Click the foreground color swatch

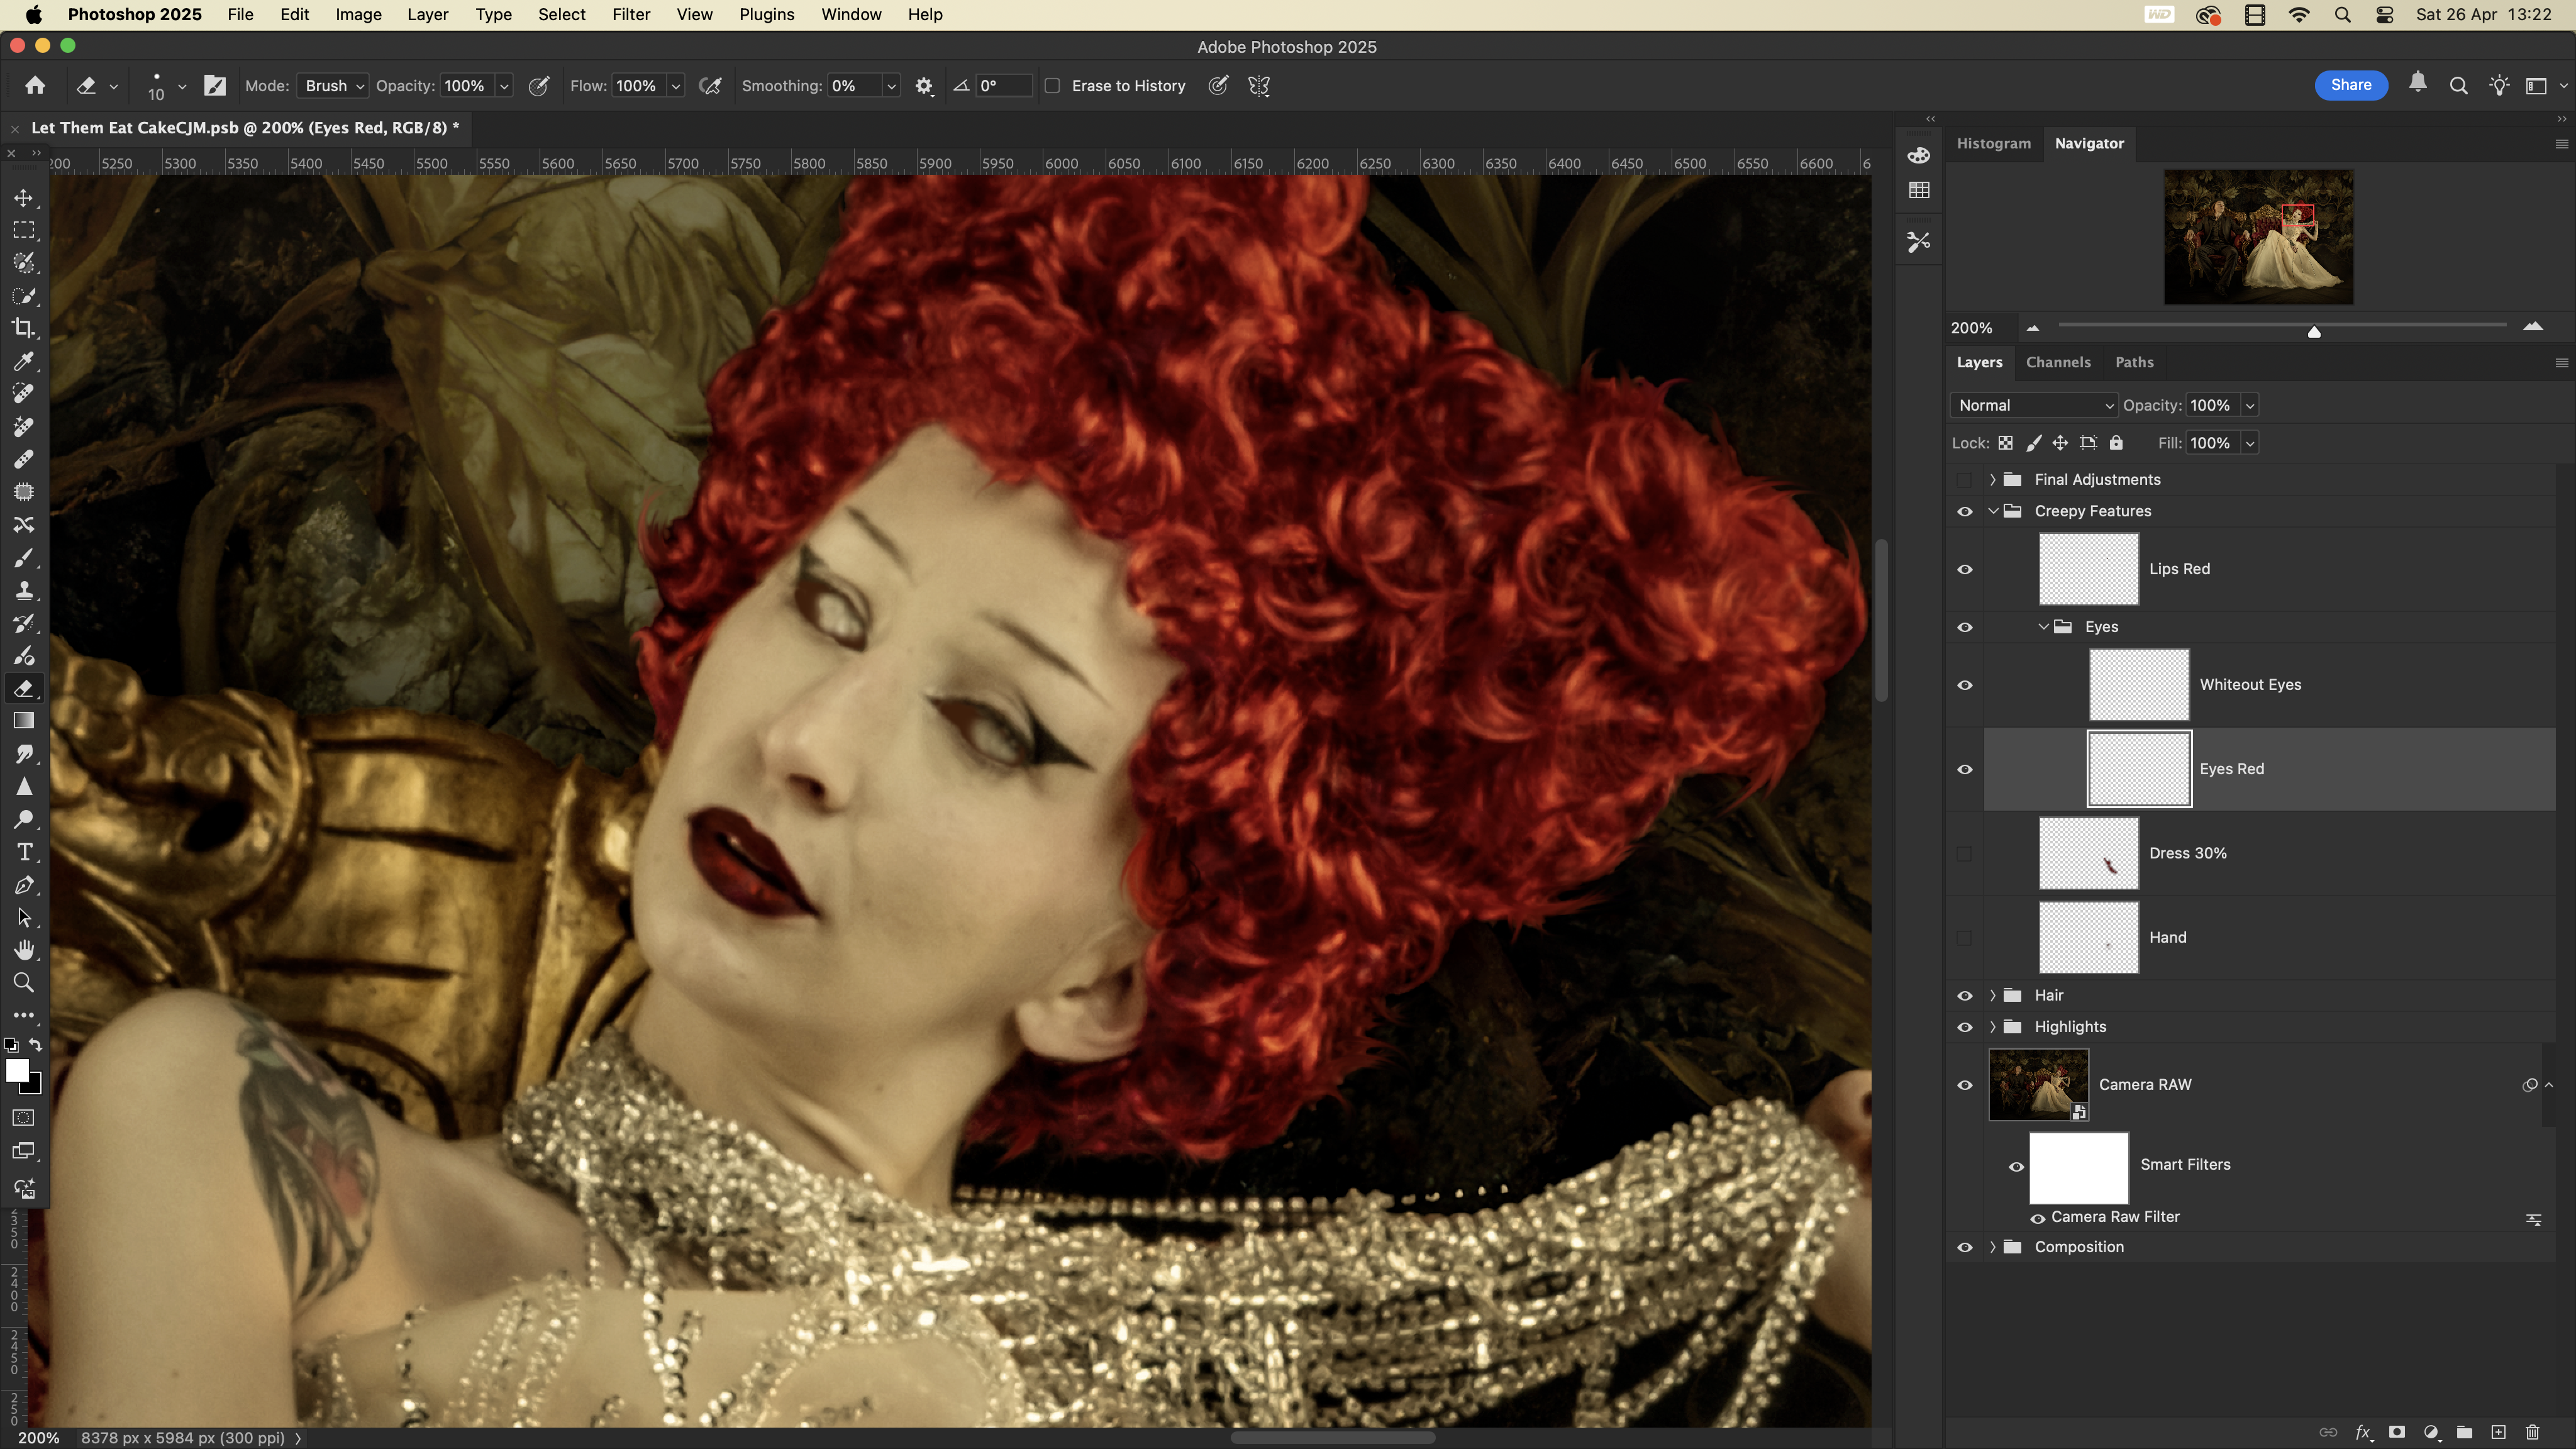click(16, 1070)
